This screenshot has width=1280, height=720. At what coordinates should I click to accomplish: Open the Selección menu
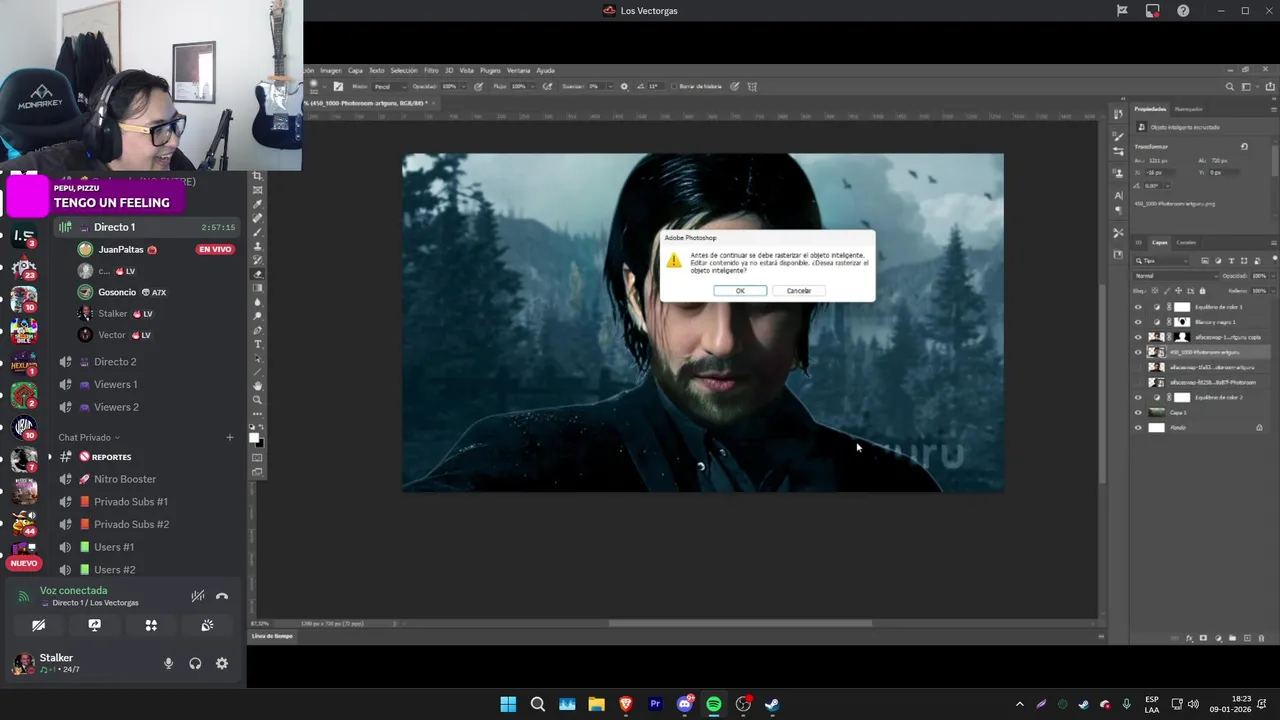tap(404, 71)
